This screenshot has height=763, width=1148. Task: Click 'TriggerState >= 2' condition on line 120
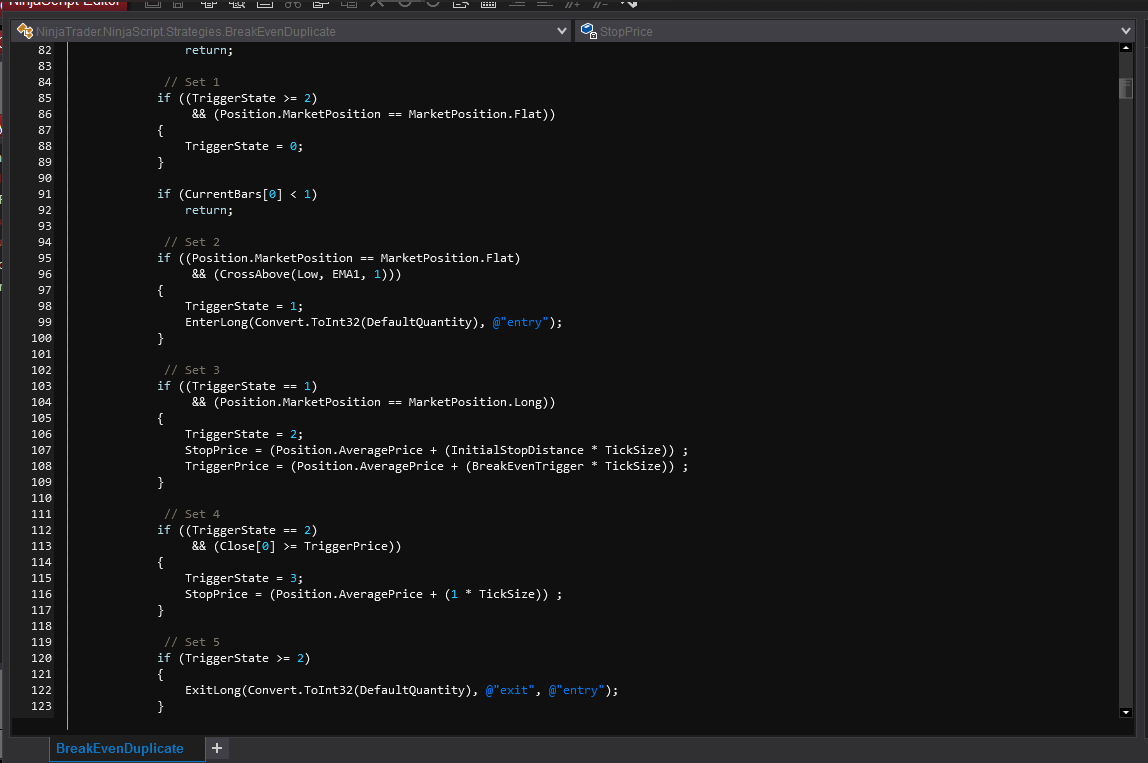[244, 658]
